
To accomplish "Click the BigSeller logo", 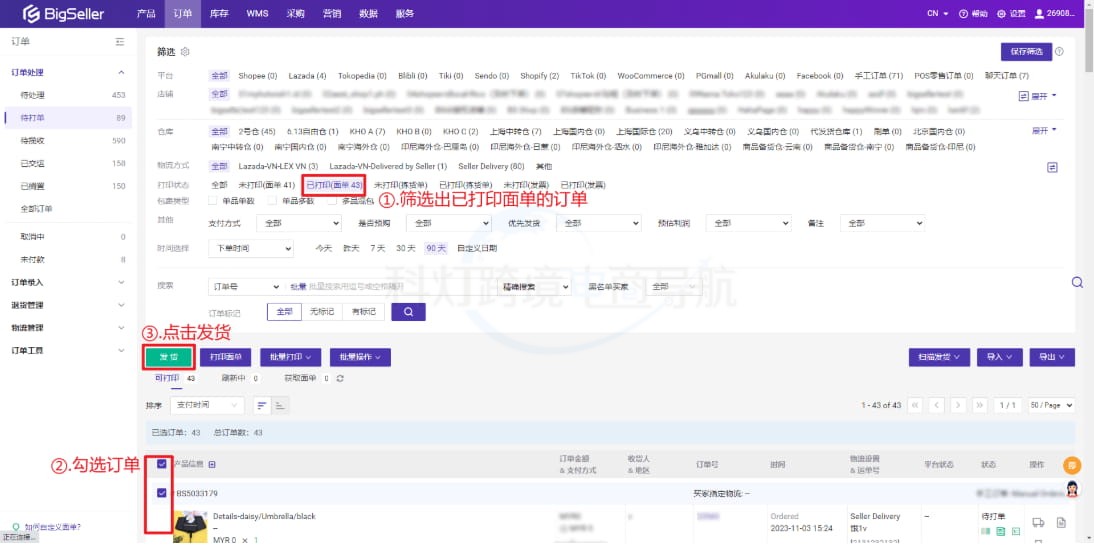I will pyautogui.click(x=62, y=13).
